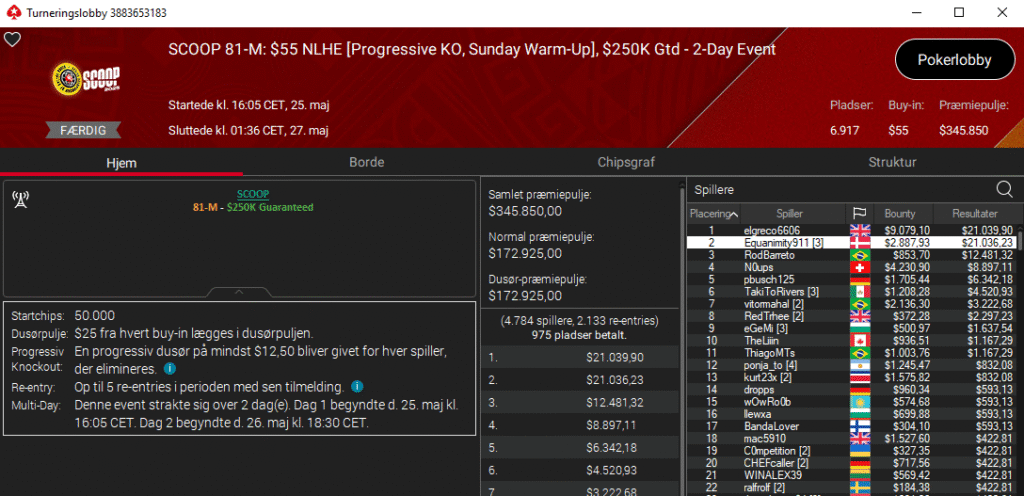Collapse the banner panel with chevron handle

[x=239, y=292]
